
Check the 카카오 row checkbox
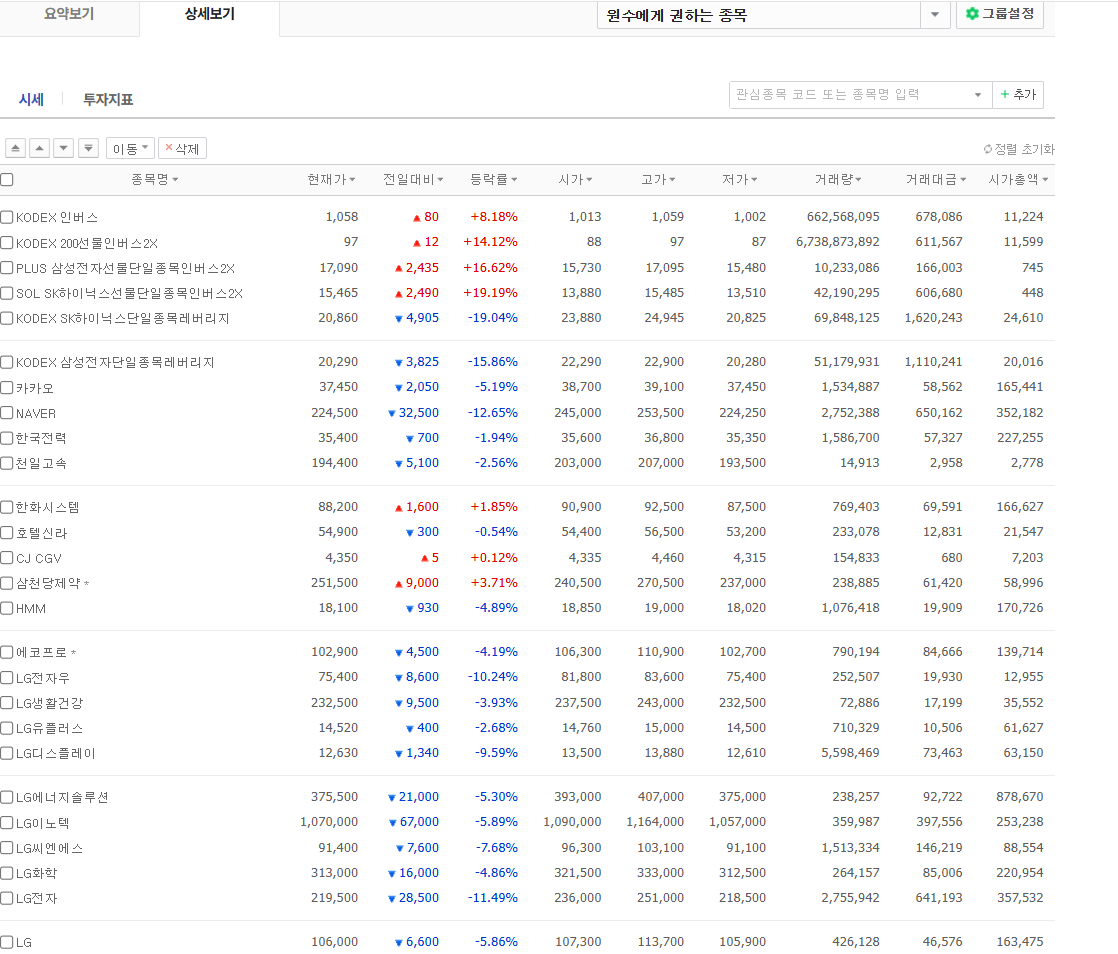point(7,387)
